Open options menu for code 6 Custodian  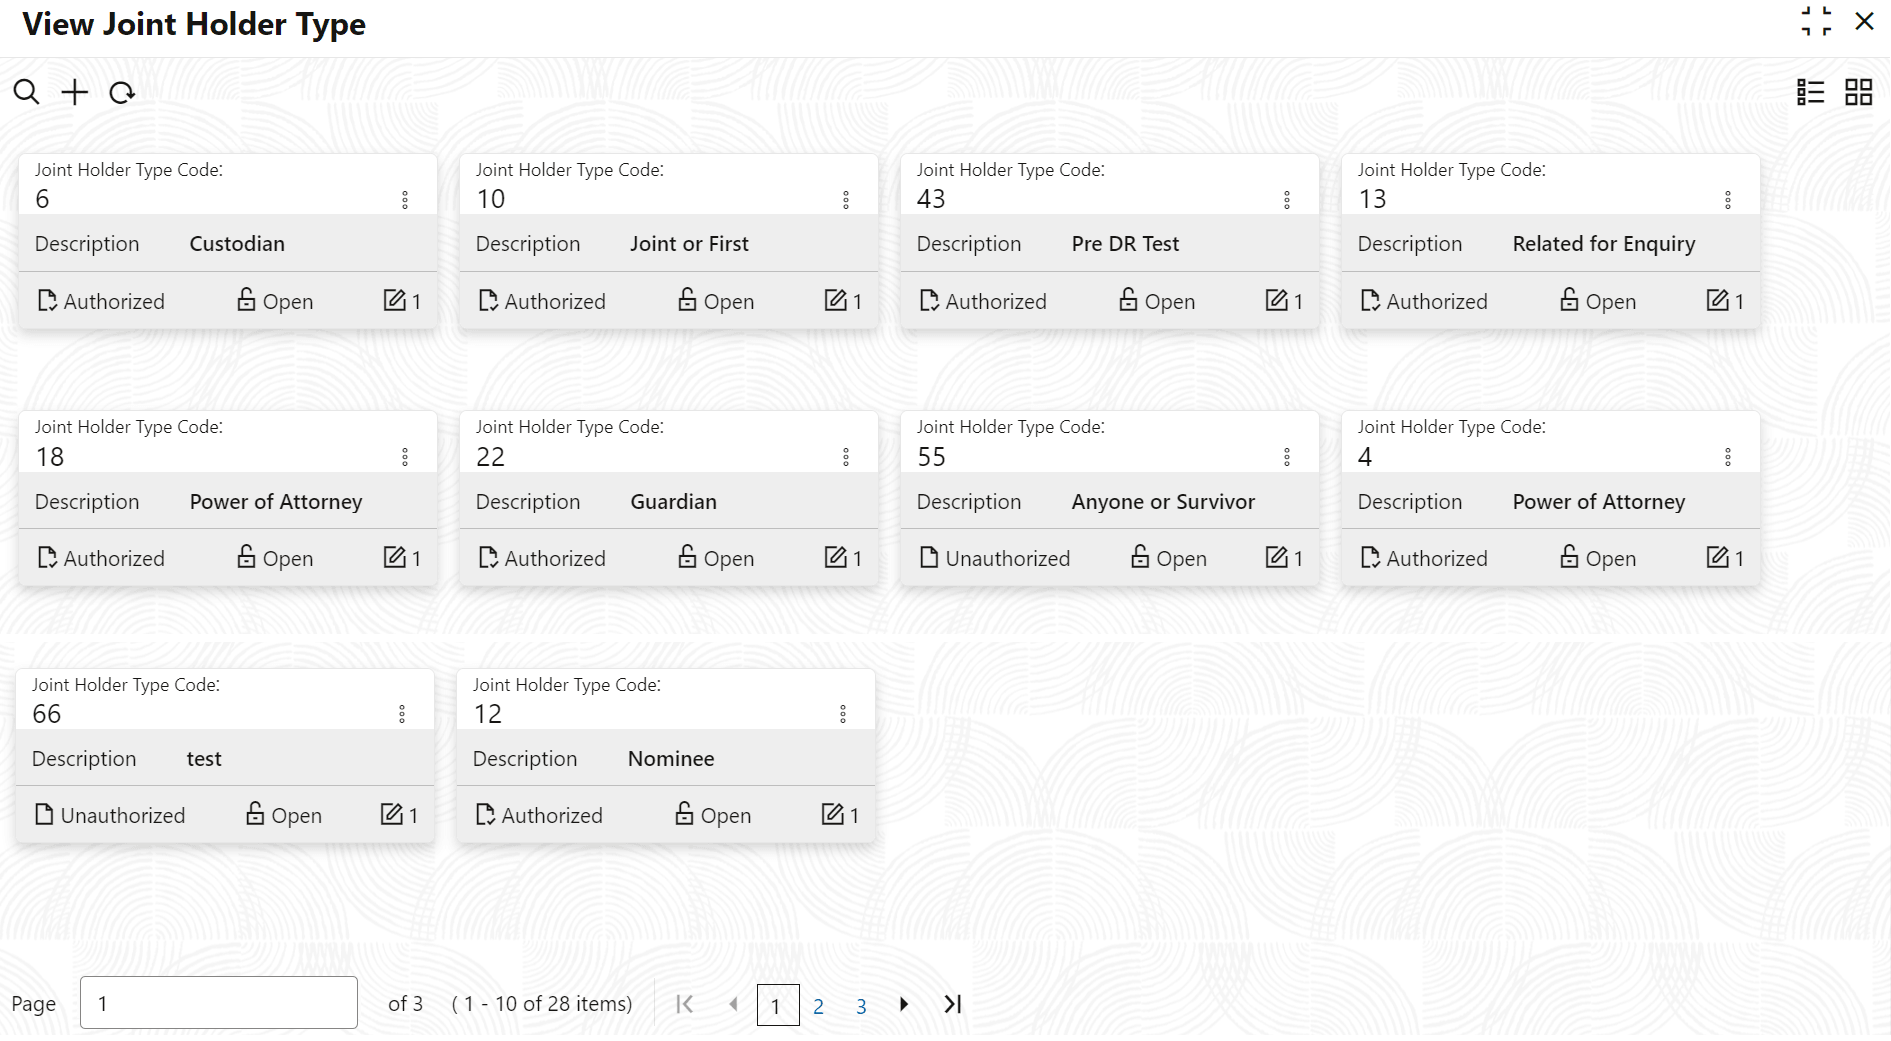point(405,200)
